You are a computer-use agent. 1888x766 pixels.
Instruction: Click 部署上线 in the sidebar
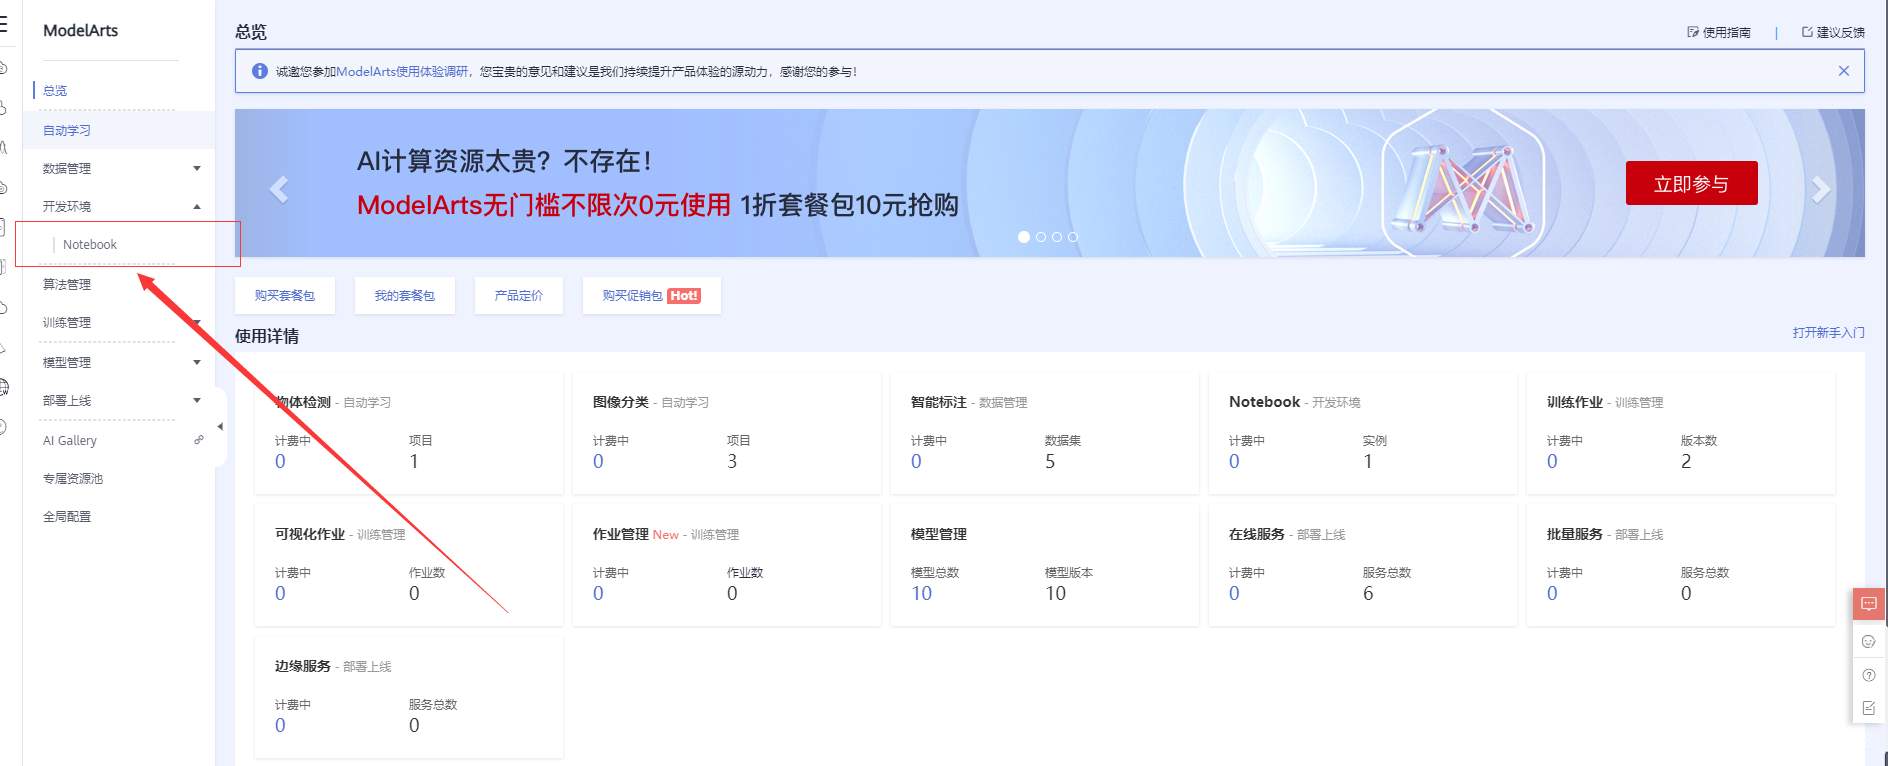tap(67, 400)
